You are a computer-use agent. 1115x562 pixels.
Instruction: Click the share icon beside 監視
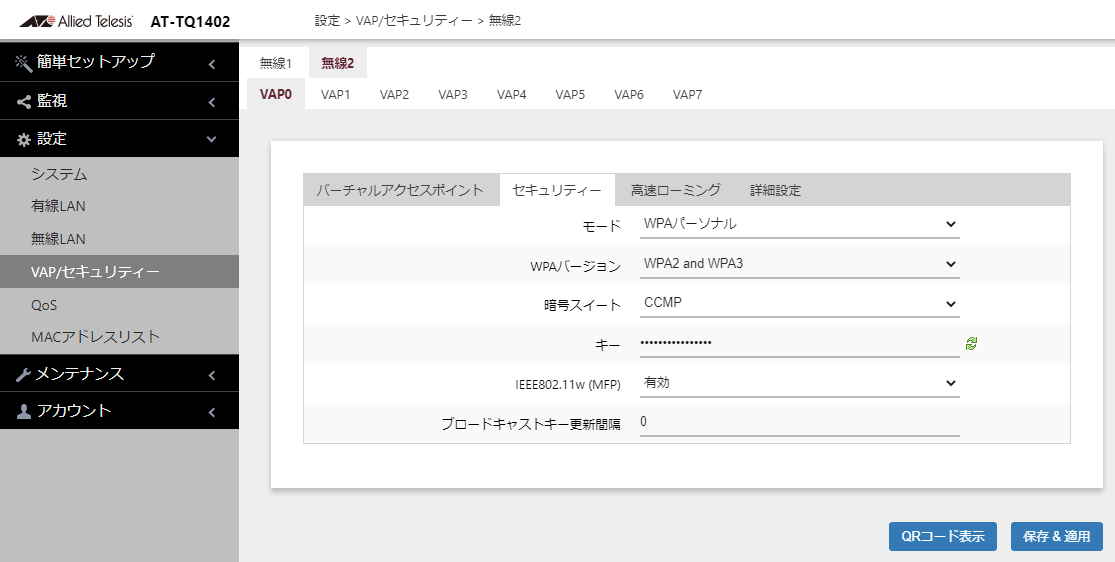[x=24, y=102]
